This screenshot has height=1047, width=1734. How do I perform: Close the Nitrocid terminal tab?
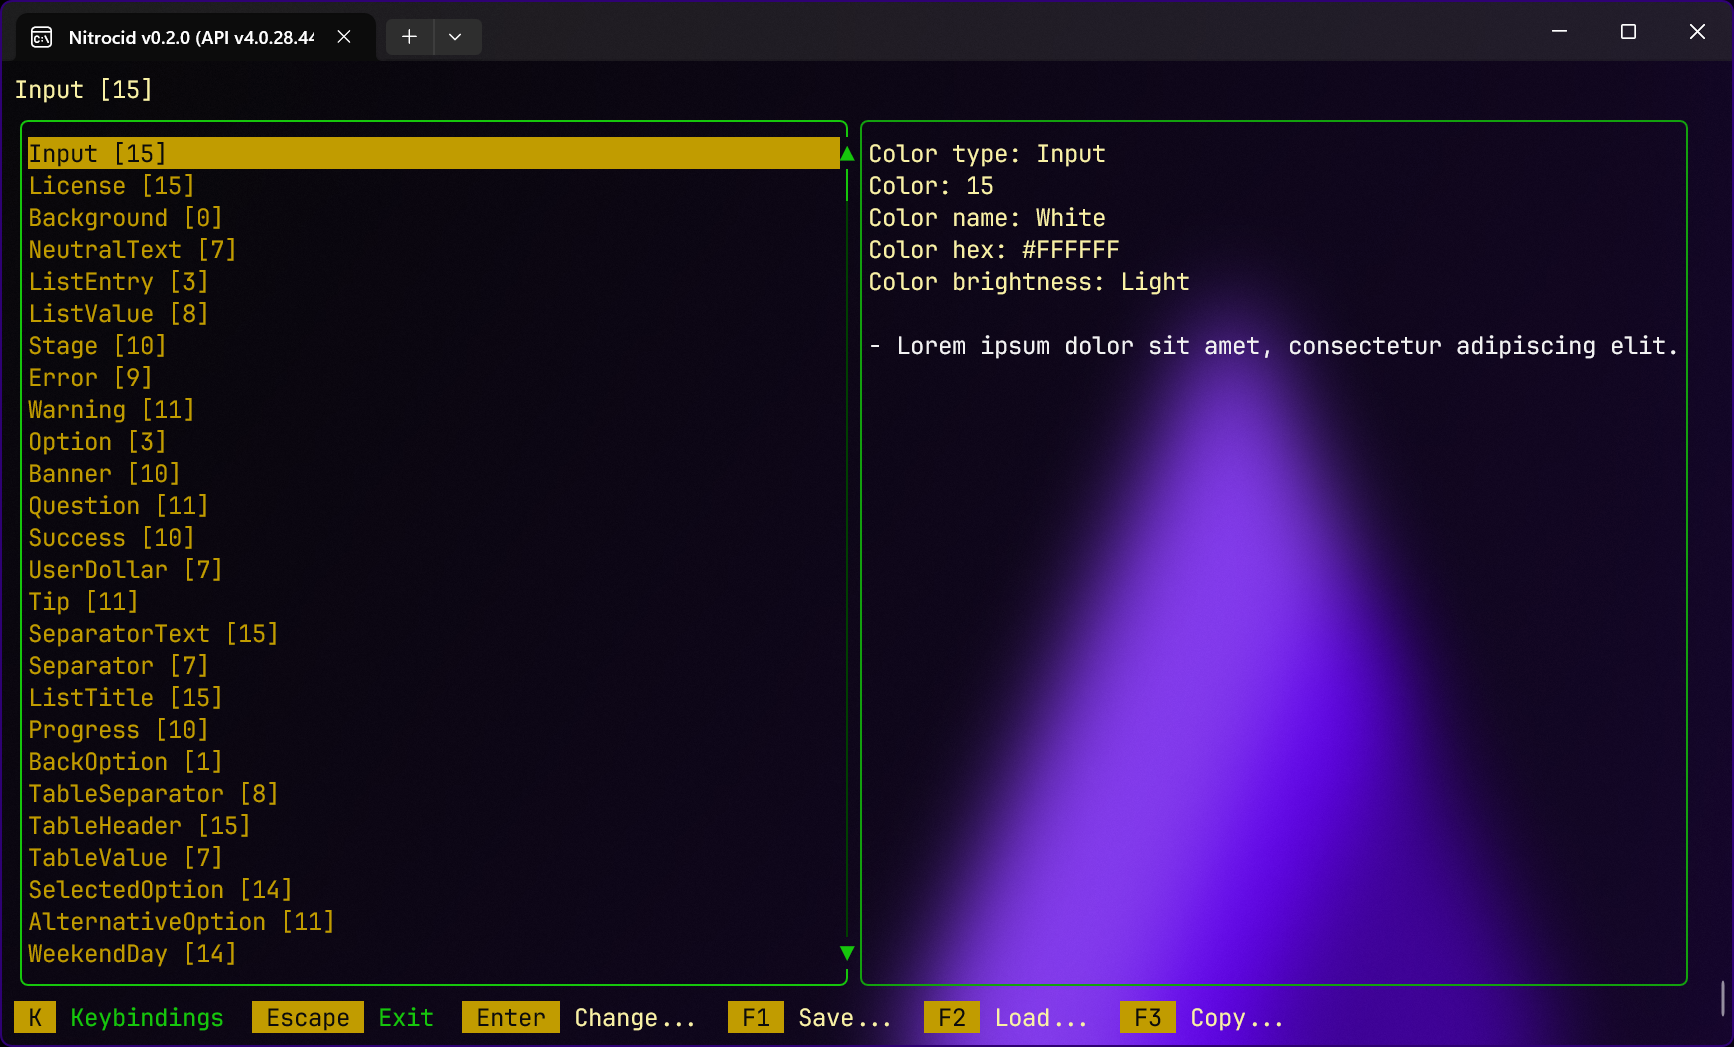344,37
